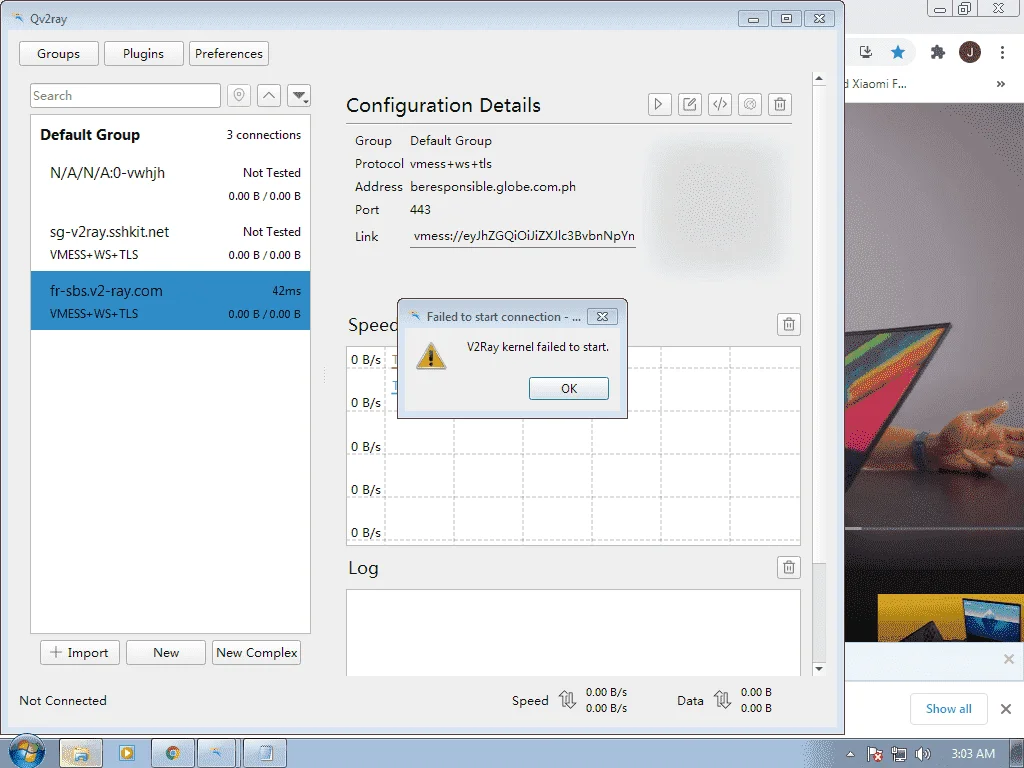Viewport: 1024px width, 768px height.
Task: Open Chrome profile avatar J
Action: (970, 52)
